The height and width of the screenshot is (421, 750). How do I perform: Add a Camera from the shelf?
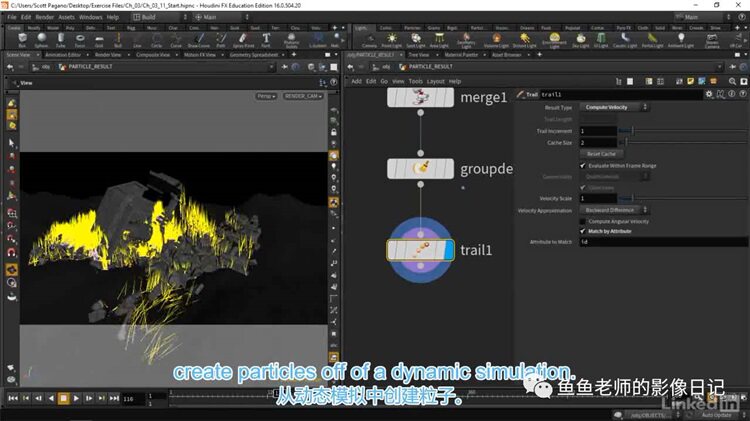[x=369, y=40]
